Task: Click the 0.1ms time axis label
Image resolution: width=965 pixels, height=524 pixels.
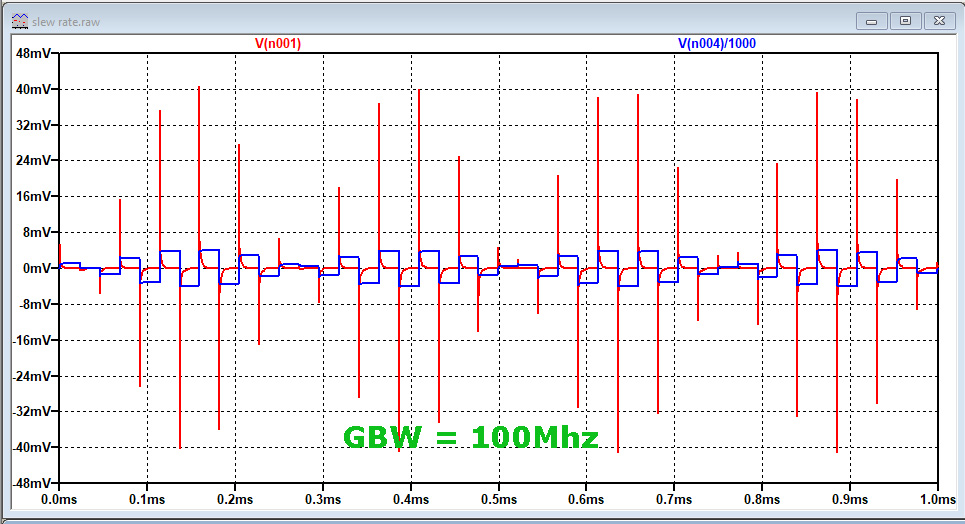Action: [147, 499]
